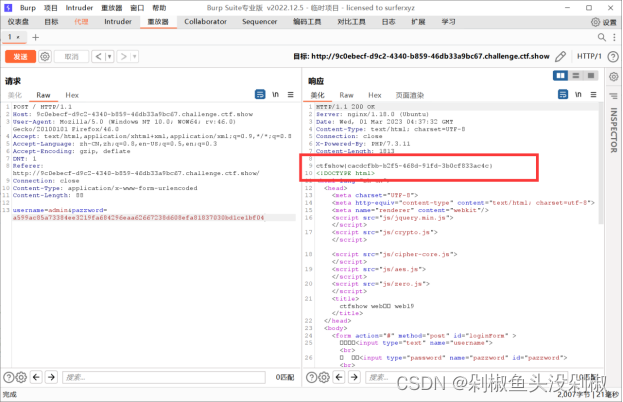Viewport: 623px width, 402px height.
Task: Open the Intruder menu in menu bar
Action: tap(79, 8)
